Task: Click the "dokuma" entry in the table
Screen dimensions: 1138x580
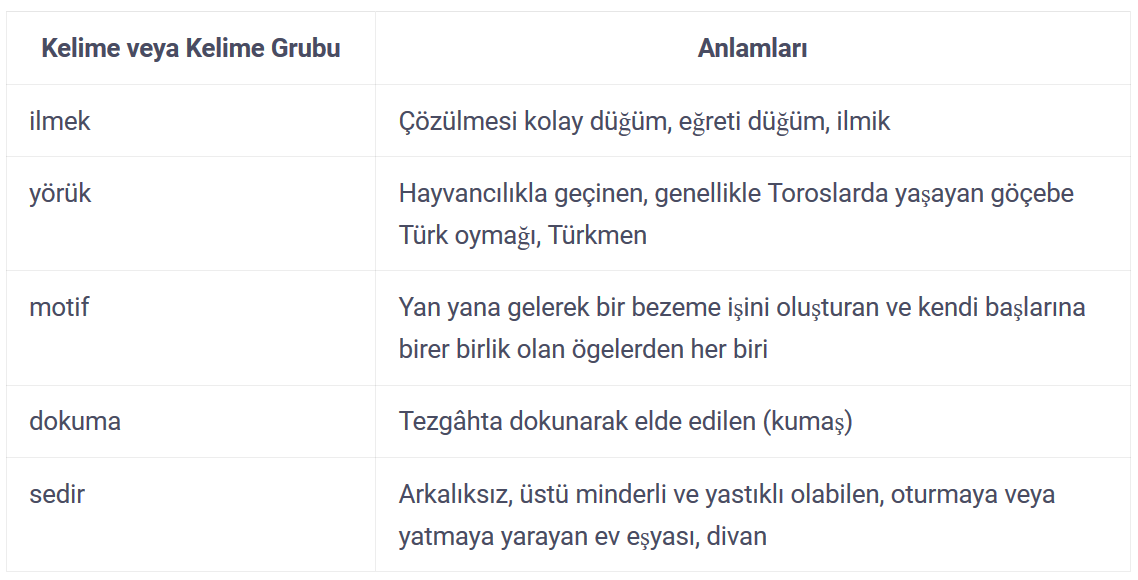Action: (x=75, y=421)
